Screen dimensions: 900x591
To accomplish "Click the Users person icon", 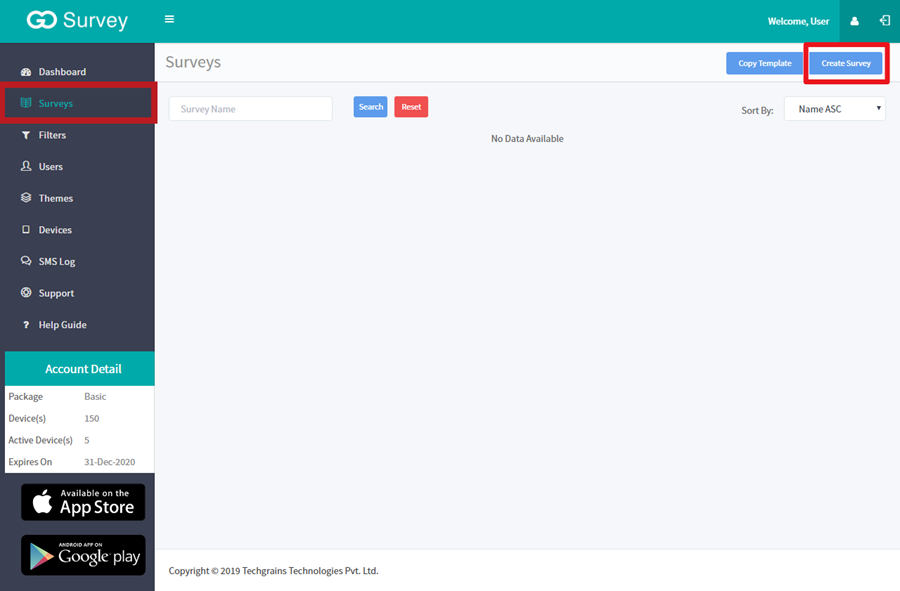I will point(26,166).
